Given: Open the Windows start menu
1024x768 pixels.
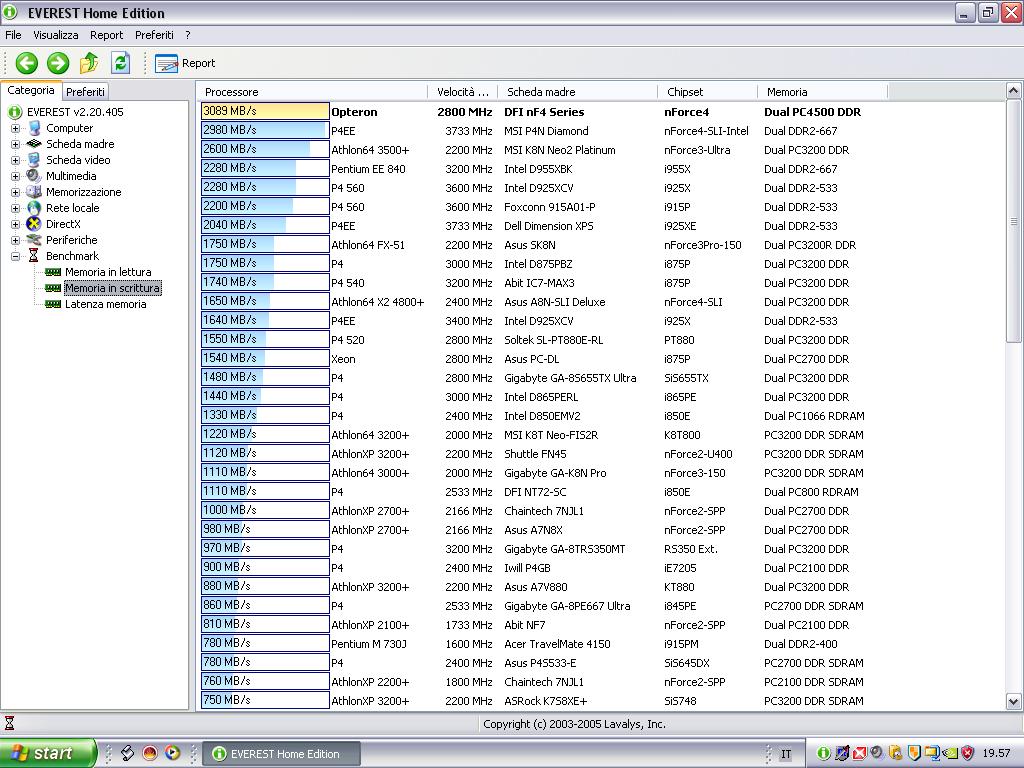Looking at the screenshot, I should pos(48,753).
